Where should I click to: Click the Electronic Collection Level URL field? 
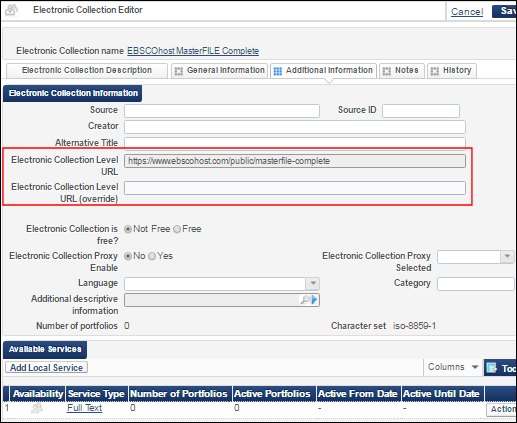[x=295, y=161]
